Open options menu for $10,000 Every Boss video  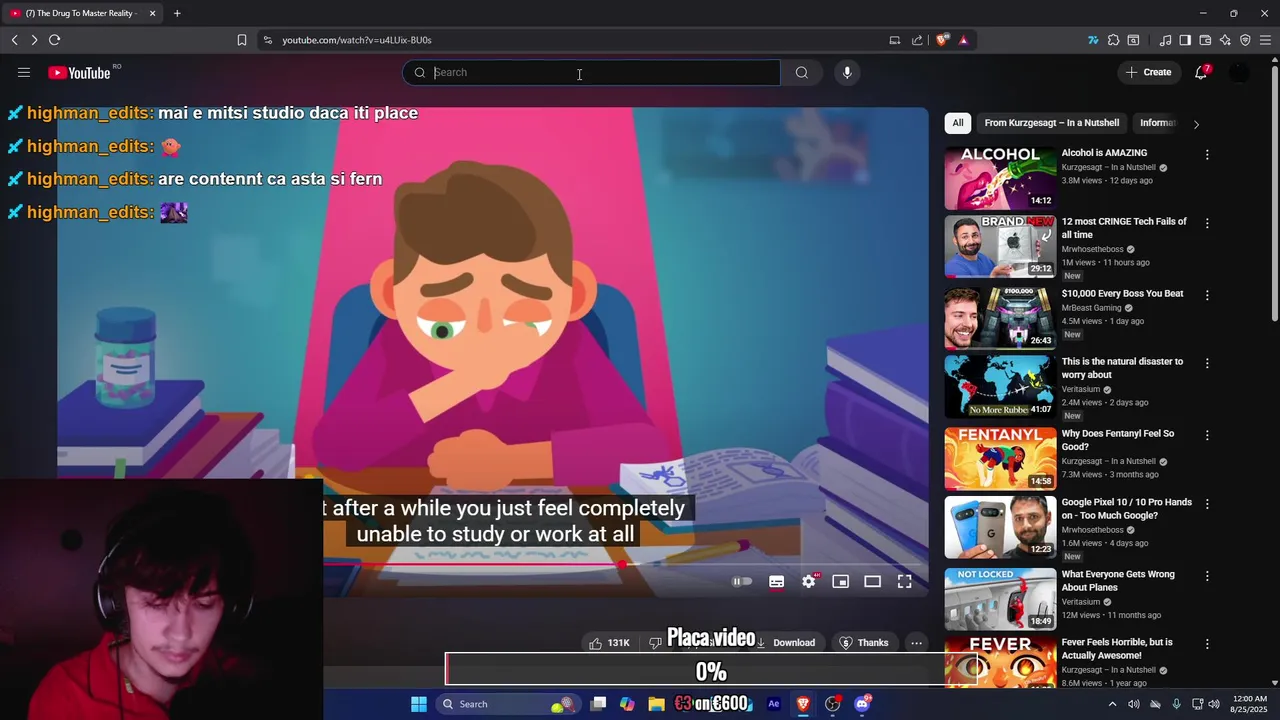1207,295
